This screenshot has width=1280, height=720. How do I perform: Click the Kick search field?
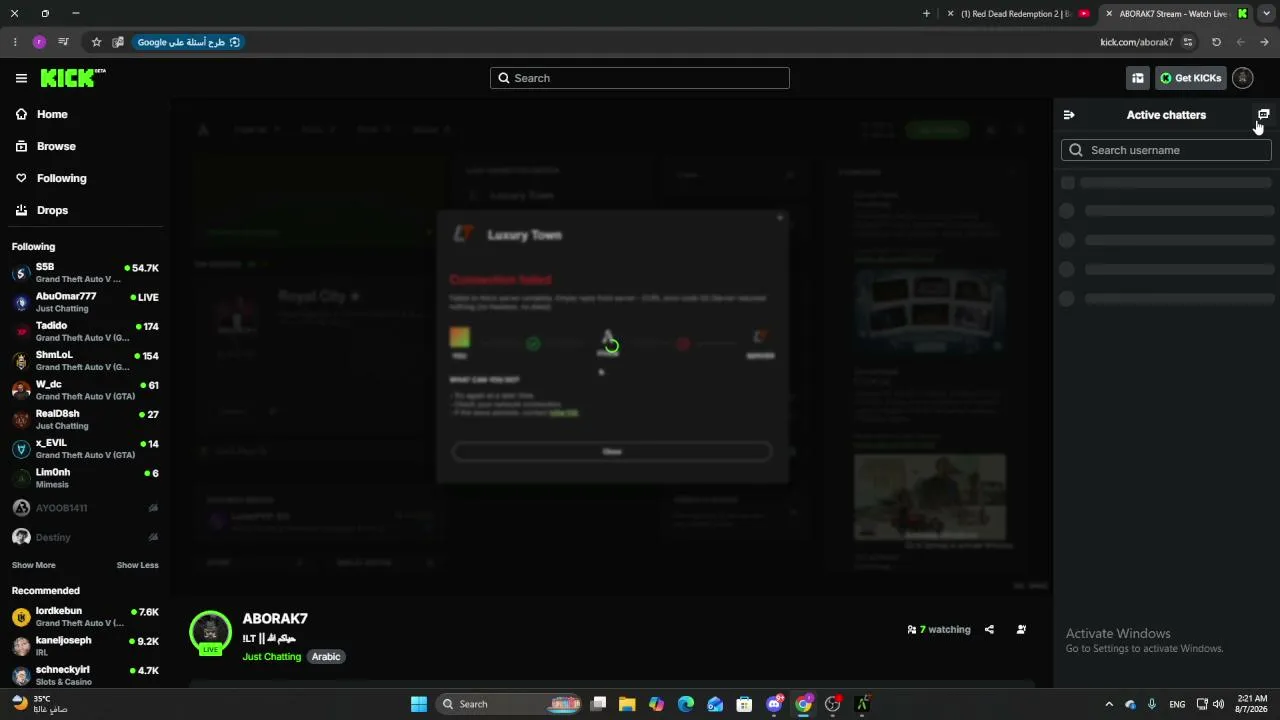pos(640,78)
